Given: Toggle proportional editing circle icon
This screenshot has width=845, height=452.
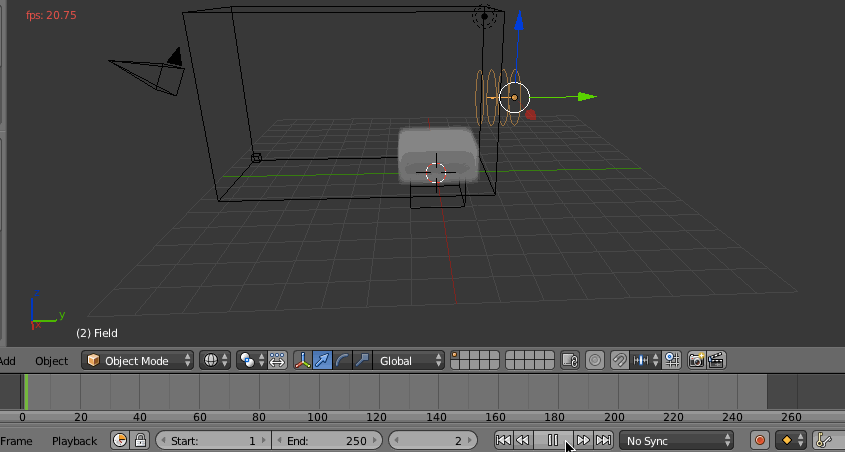Looking at the screenshot, I should 595,360.
